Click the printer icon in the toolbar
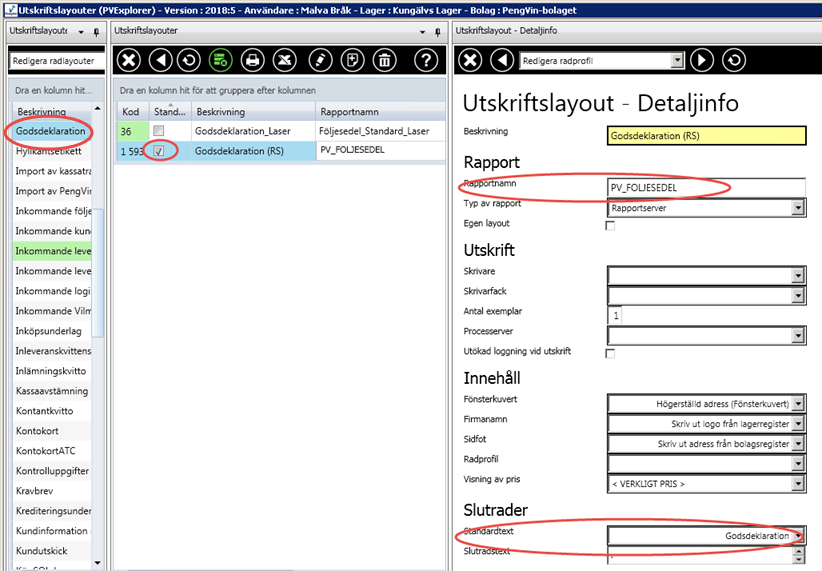 253,60
